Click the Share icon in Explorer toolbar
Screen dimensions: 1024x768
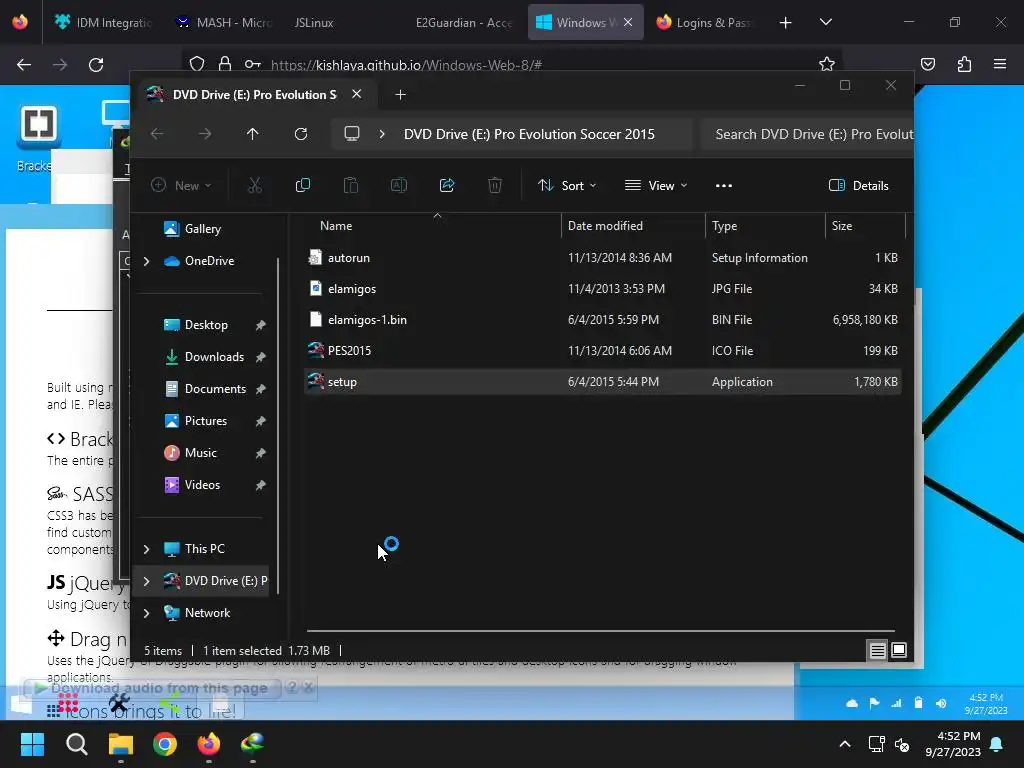point(447,185)
